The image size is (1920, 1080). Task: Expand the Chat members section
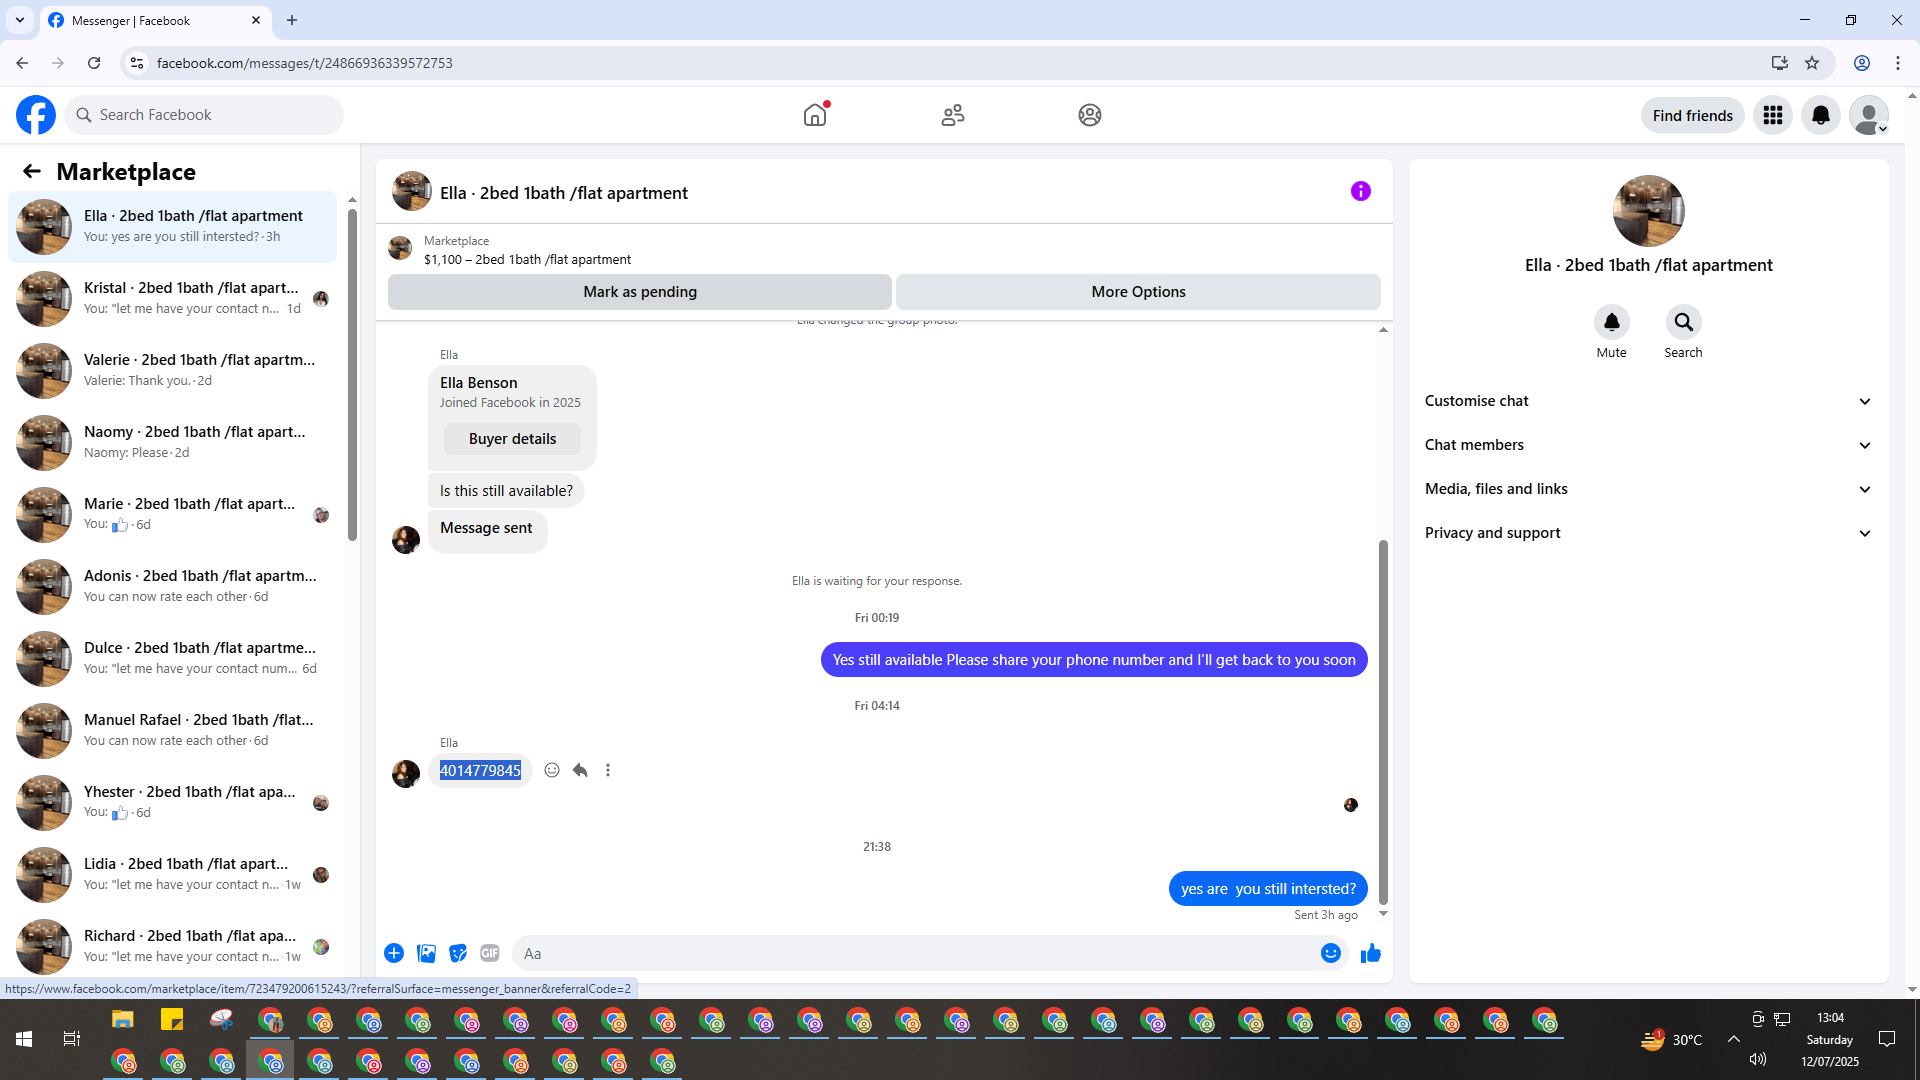click(x=1647, y=445)
